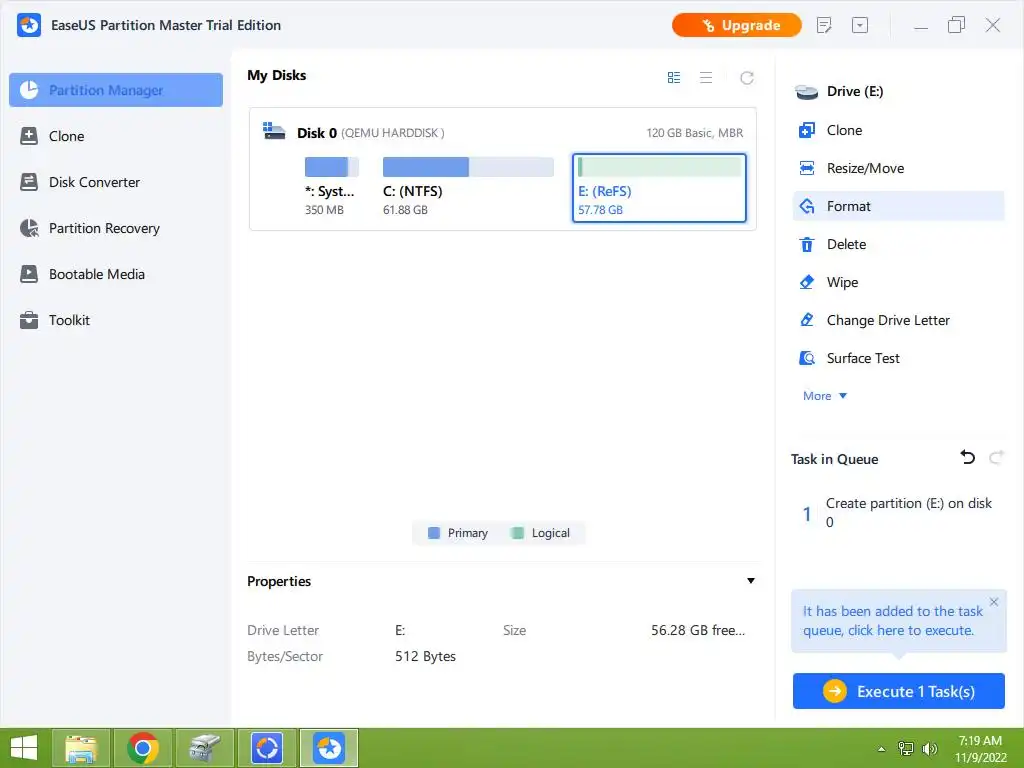The width and height of the screenshot is (1024, 768).
Task: Close the task queue notification tooltip
Action: [x=994, y=601]
